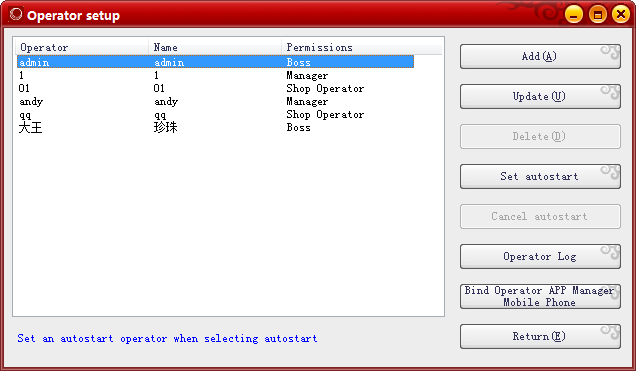Click Boss permission in 大王 row
636x371 pixels.
[299, 127]
